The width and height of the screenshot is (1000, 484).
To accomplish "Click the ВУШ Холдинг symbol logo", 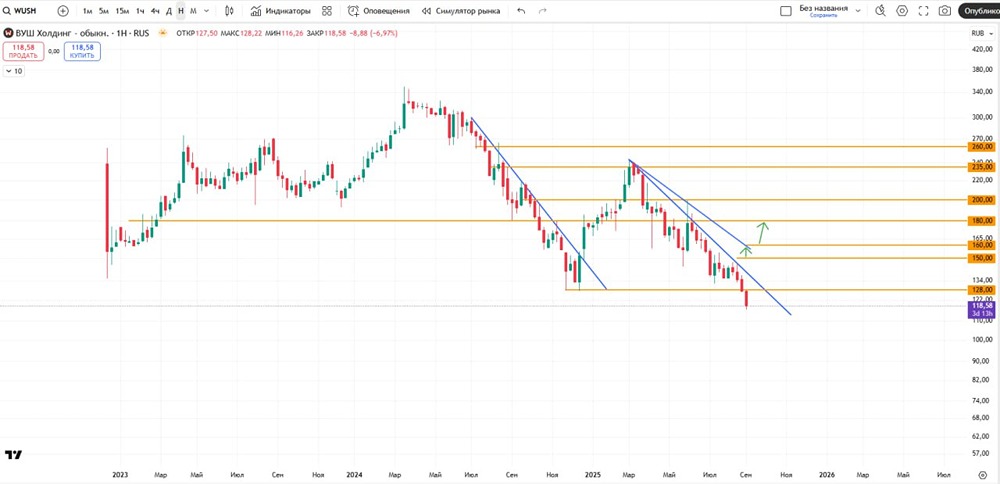I will (8, 33).
